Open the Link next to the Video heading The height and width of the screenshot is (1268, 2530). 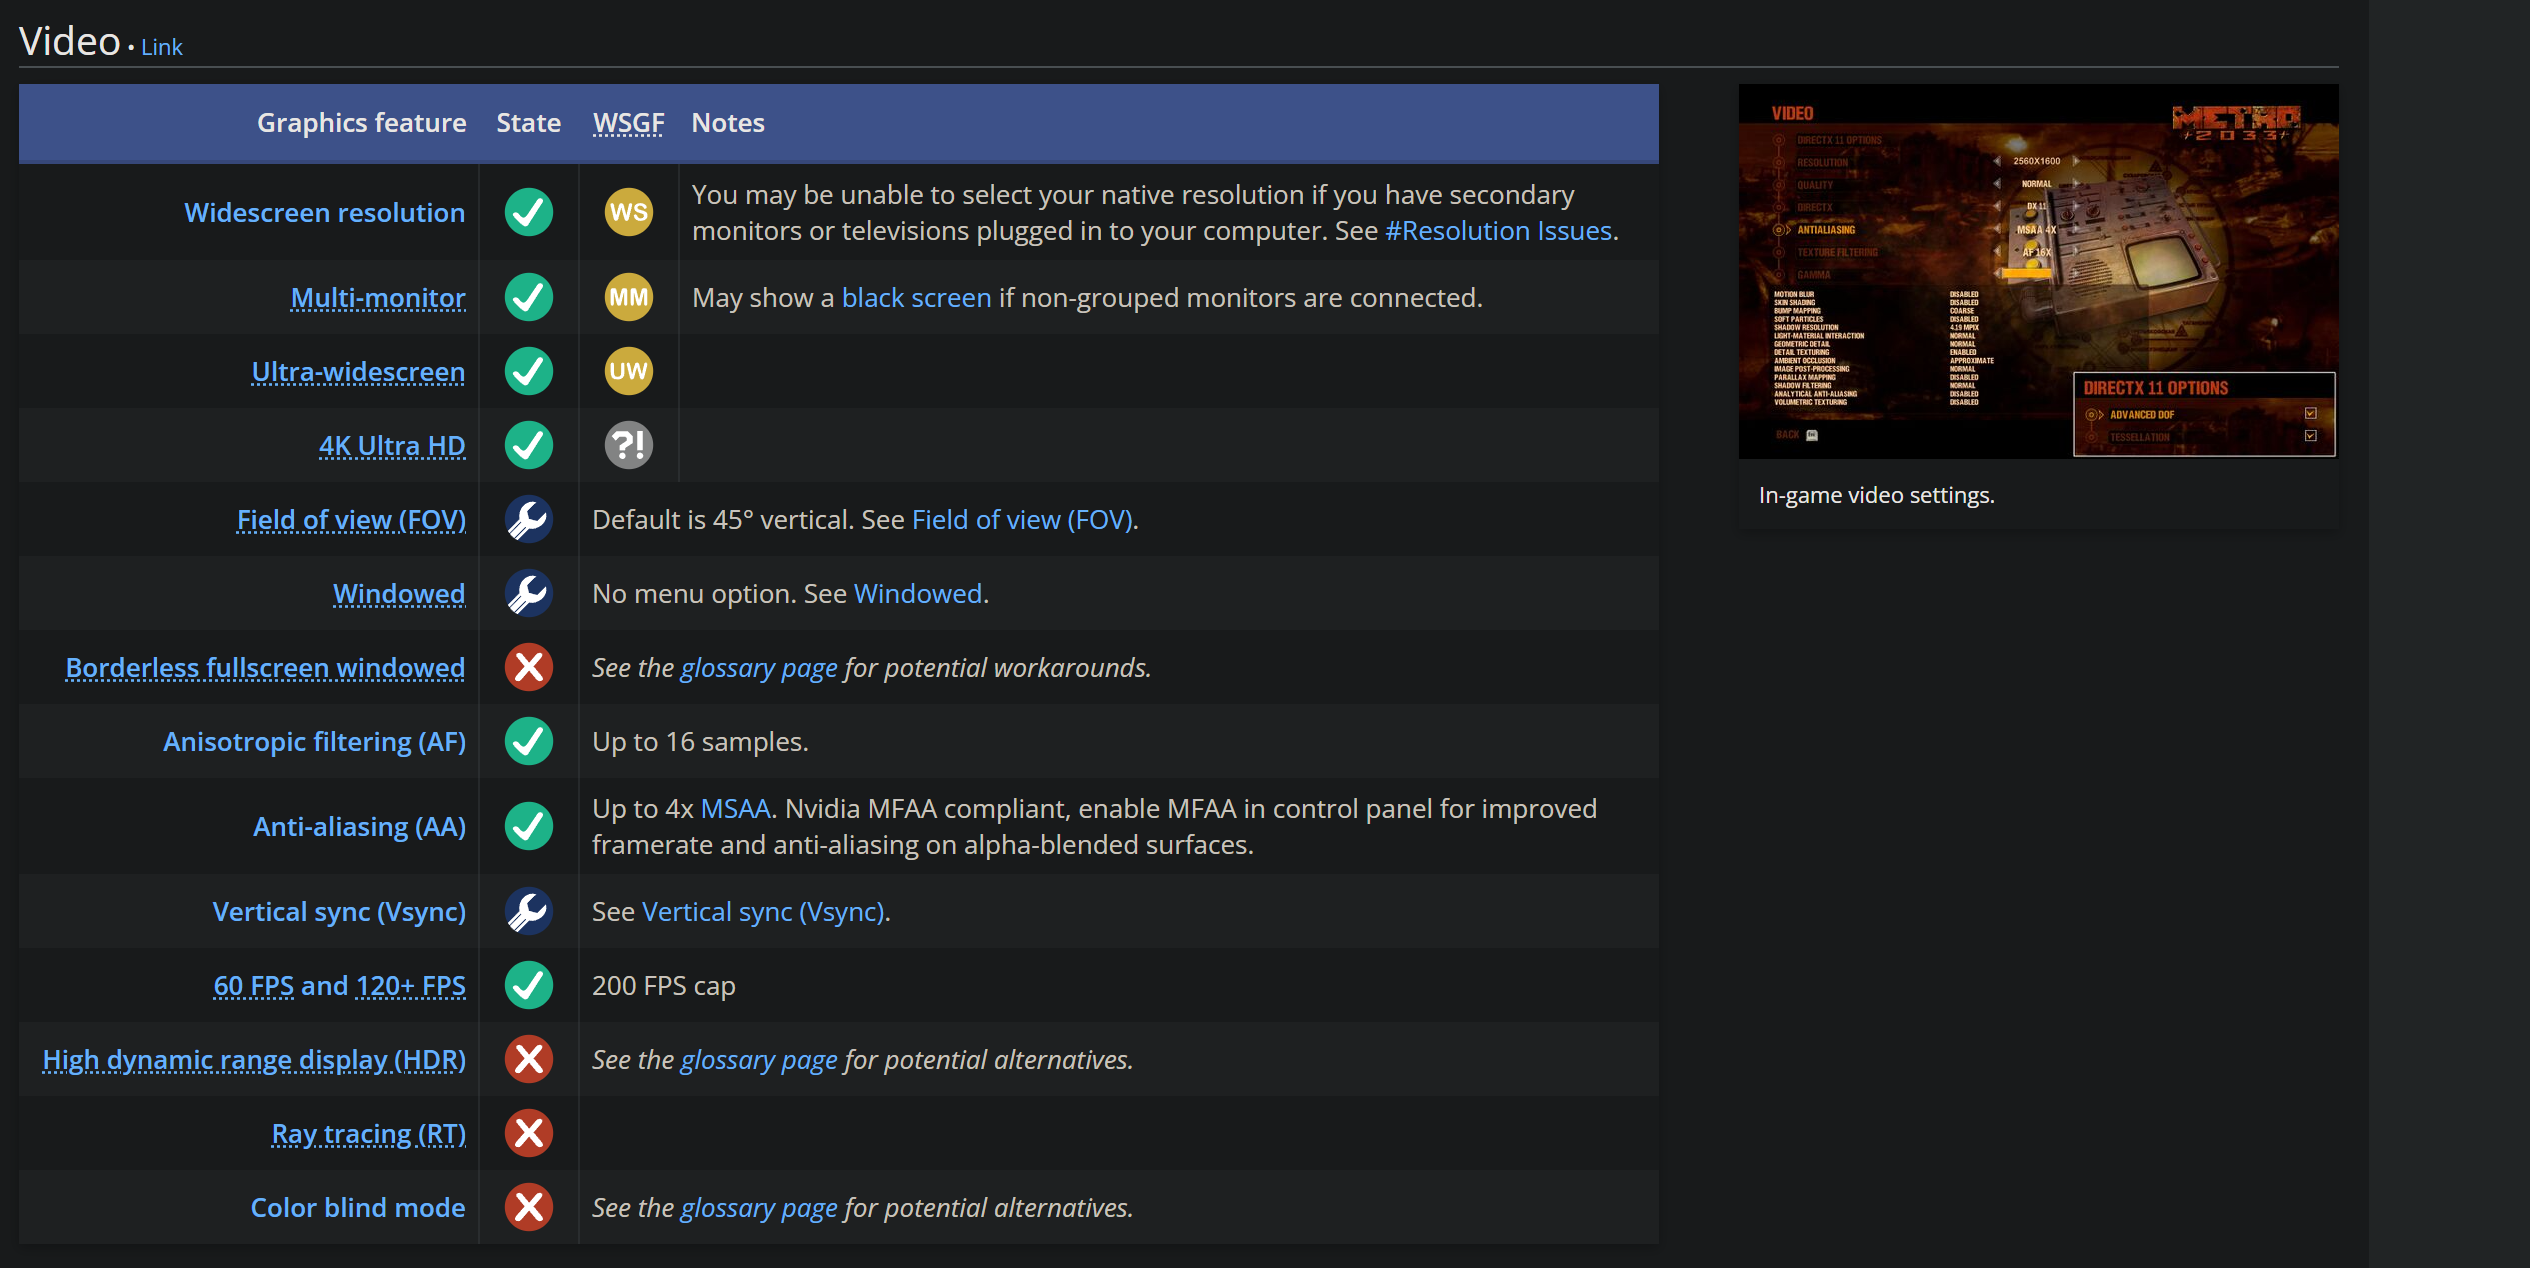(x=162, y=47)
